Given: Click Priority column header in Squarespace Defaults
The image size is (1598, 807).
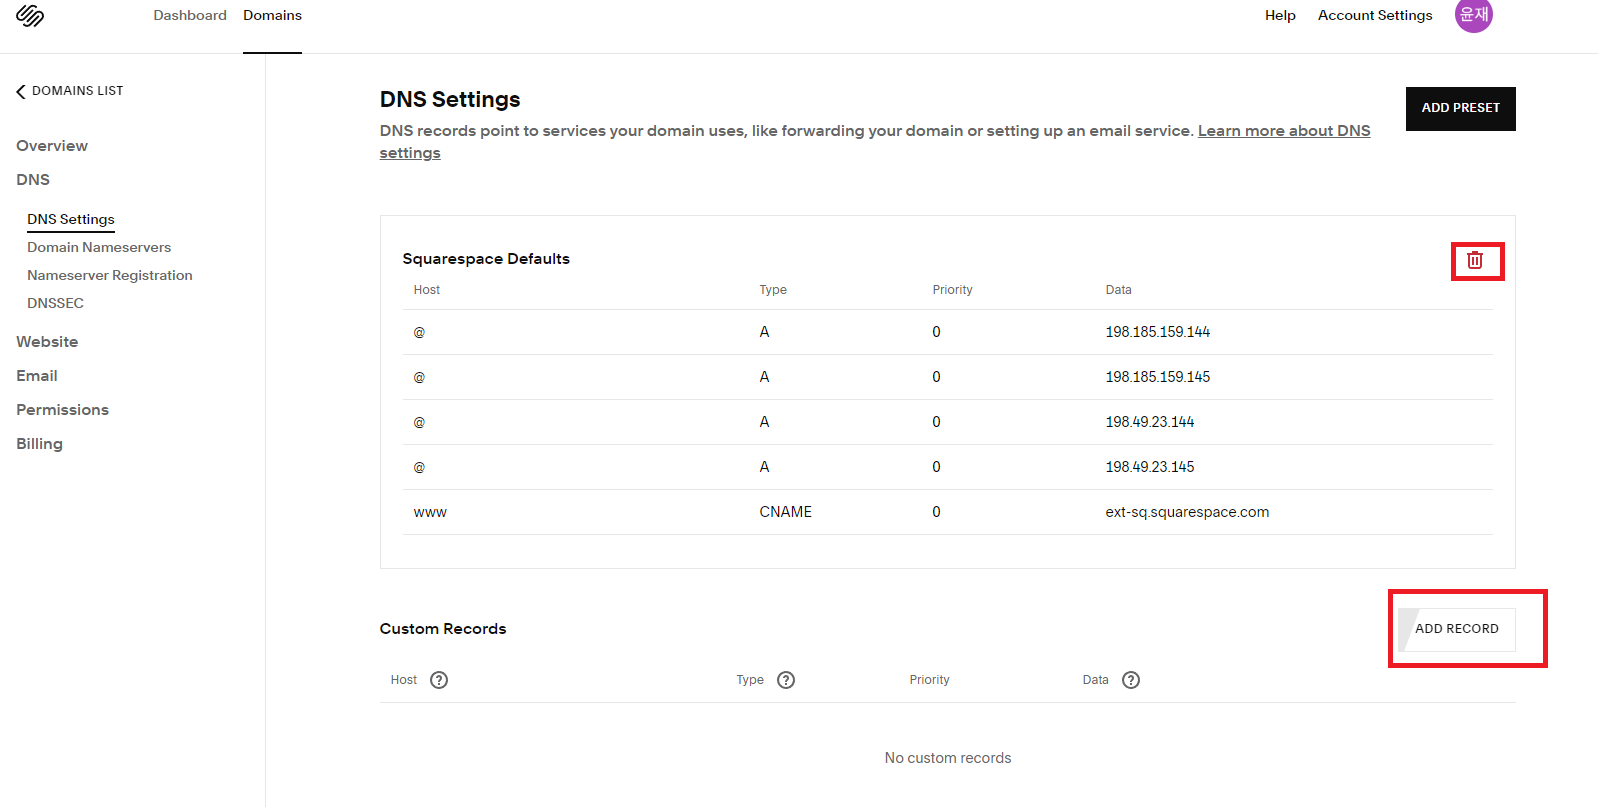Looking at the screenshot, I should [952, 290].
